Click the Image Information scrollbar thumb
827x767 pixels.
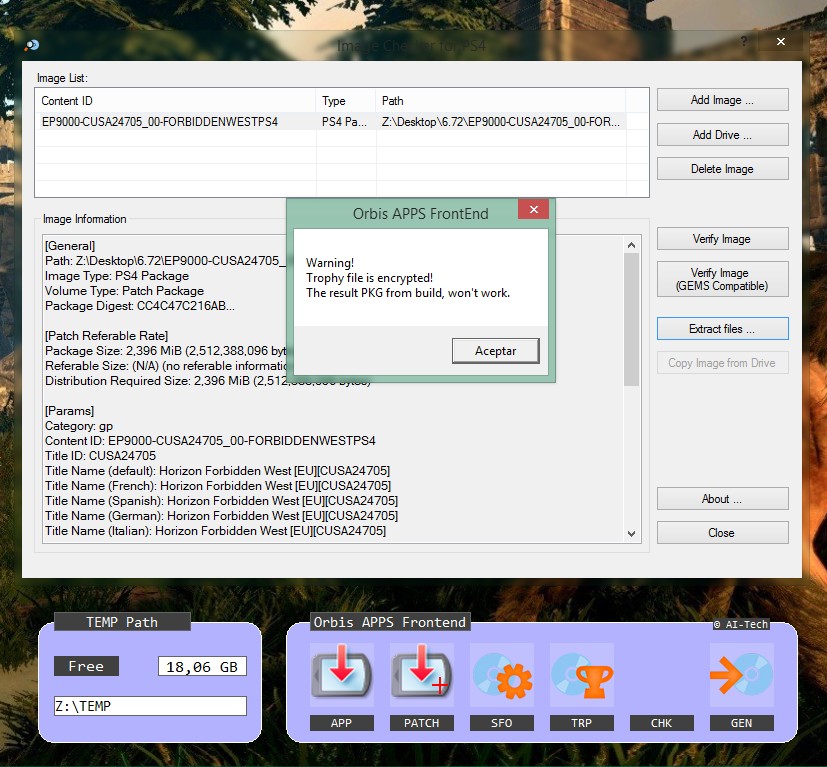(631, 320)
